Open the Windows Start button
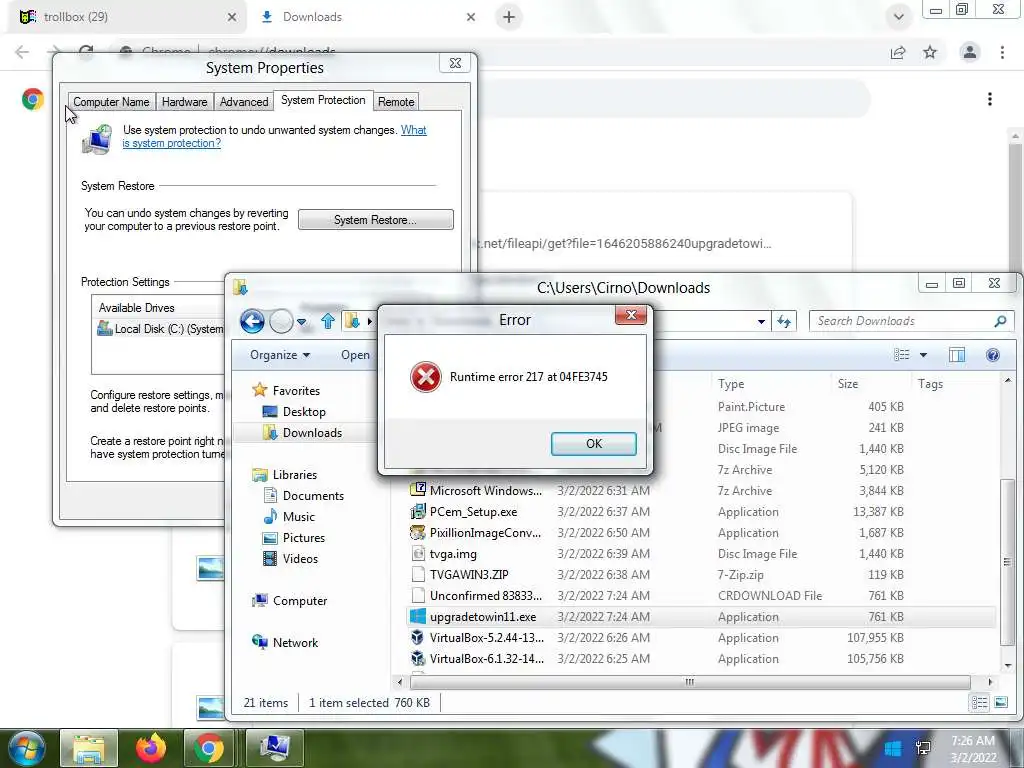Image resolution: width=1024 pixels, height=768 pixels. click(x=27, y=748)
